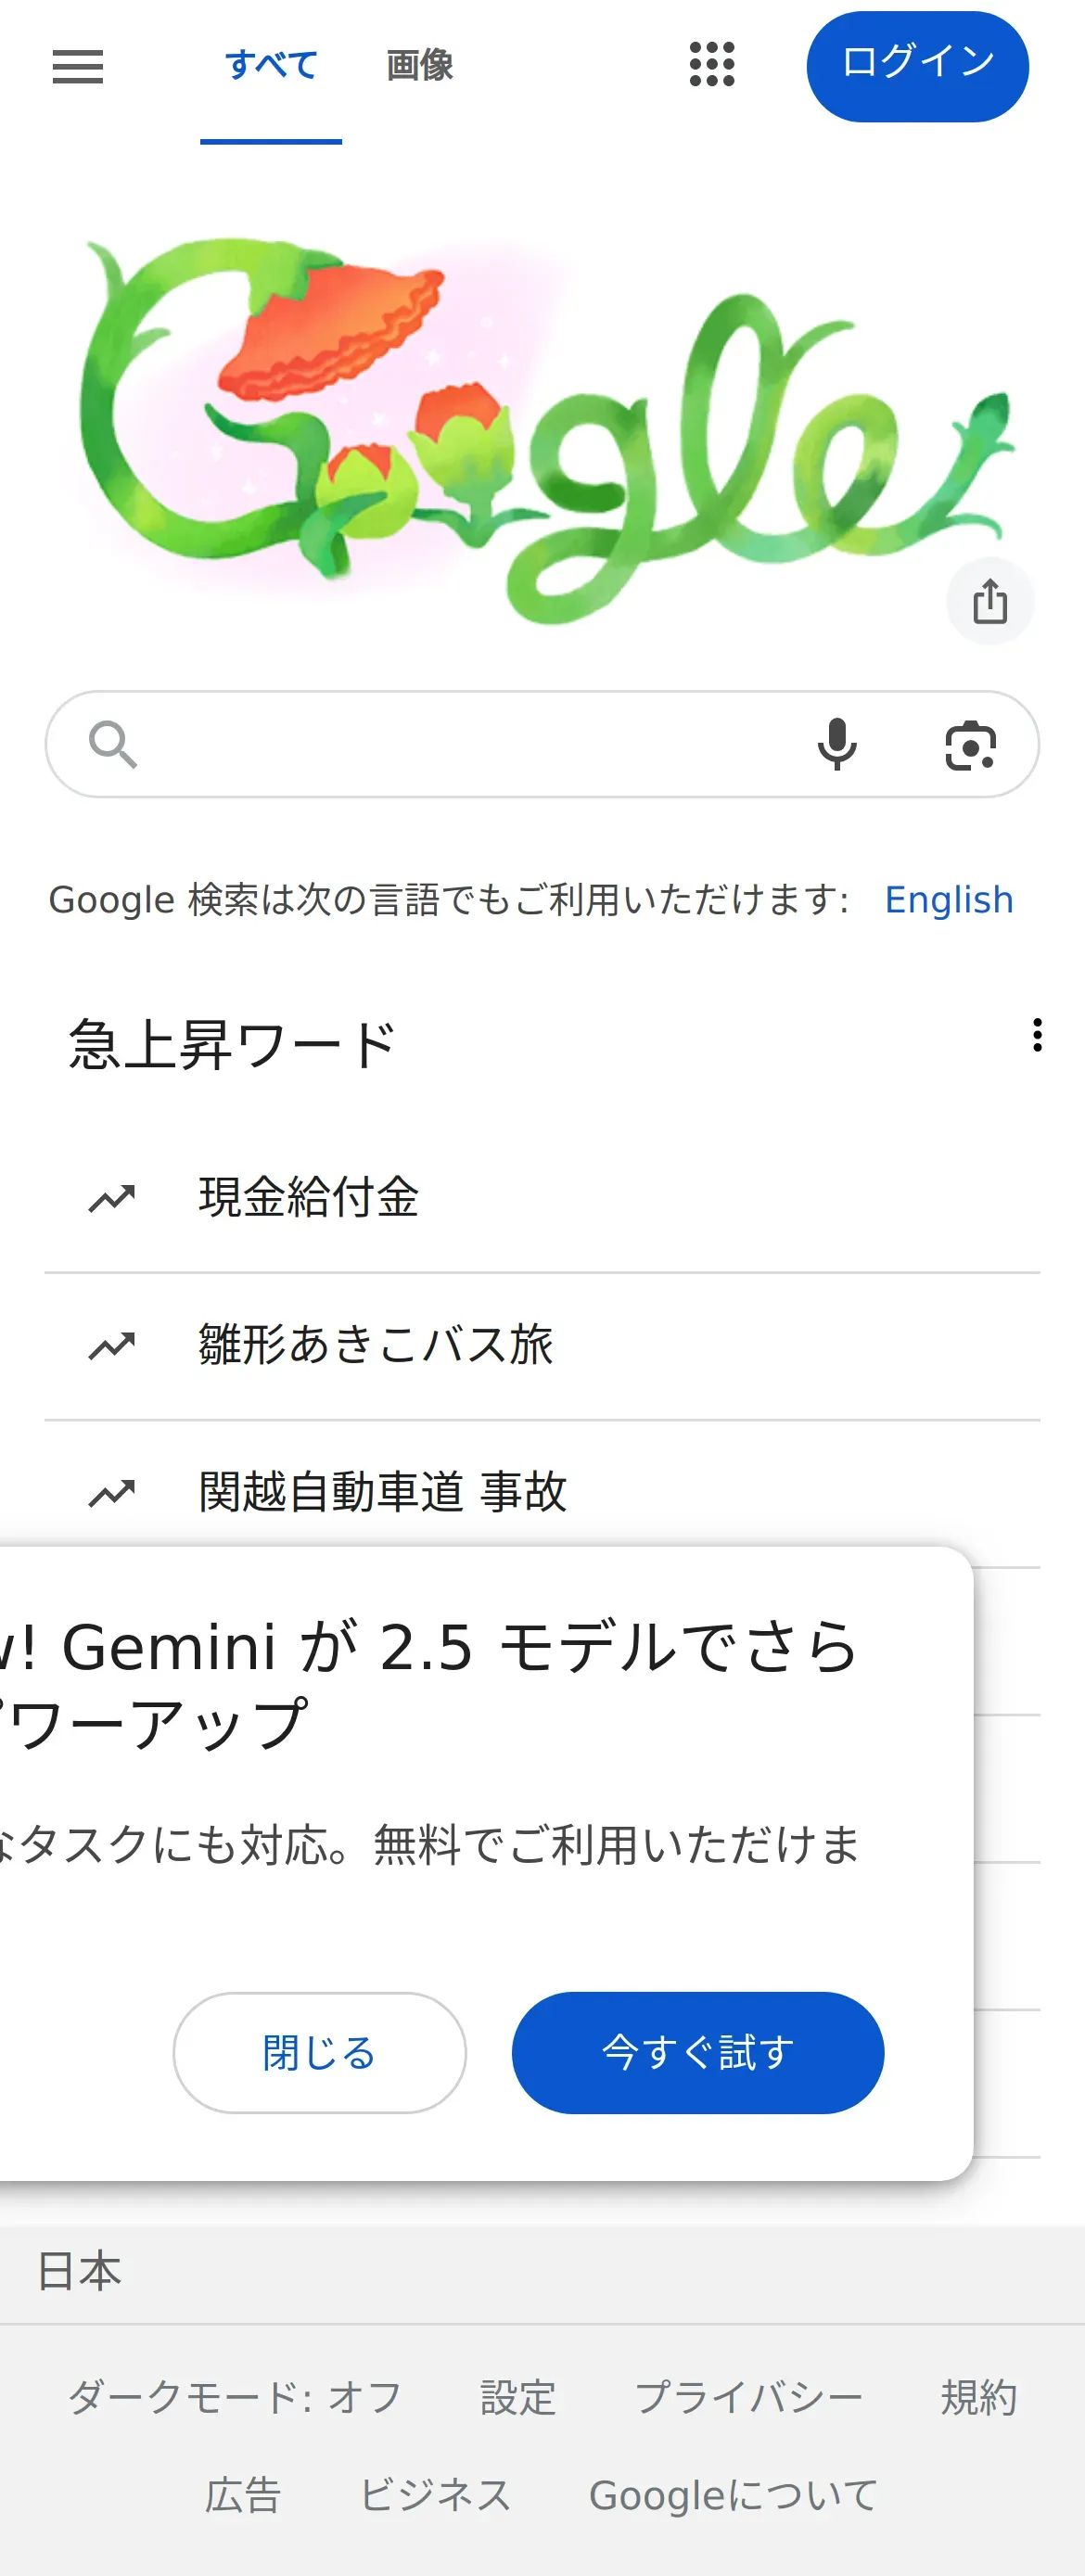
Task: Click the 今すぐ試す button
Action: 698,2053
